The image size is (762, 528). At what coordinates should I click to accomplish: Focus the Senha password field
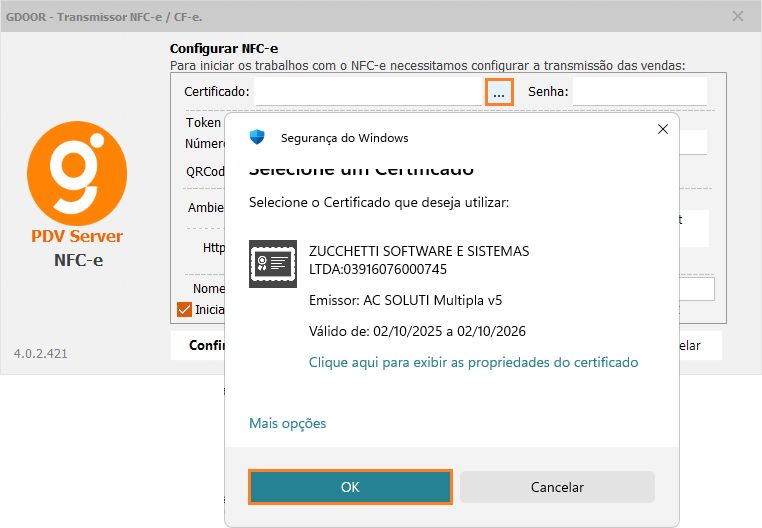pyautogui.click(x=639, y=92)
